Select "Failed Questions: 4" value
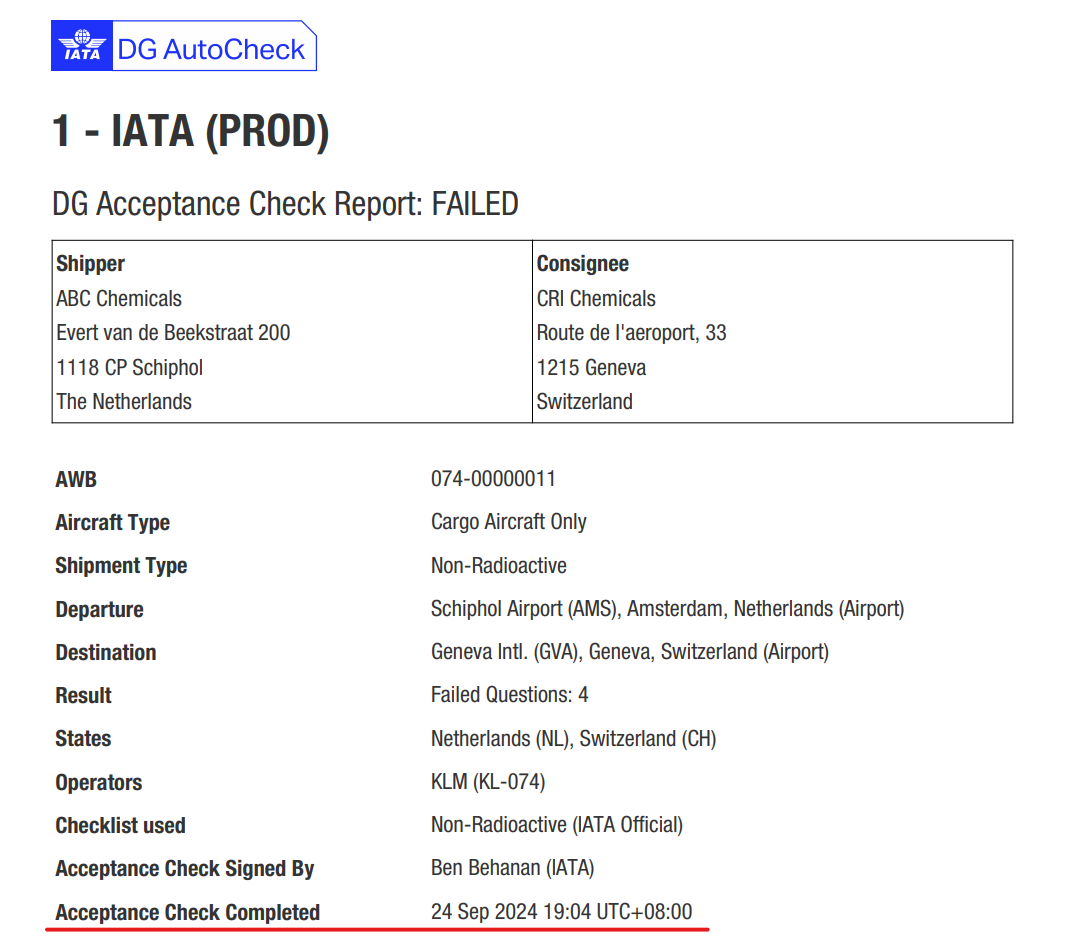This screenshot has width=1076, height=943. (509, 695)
